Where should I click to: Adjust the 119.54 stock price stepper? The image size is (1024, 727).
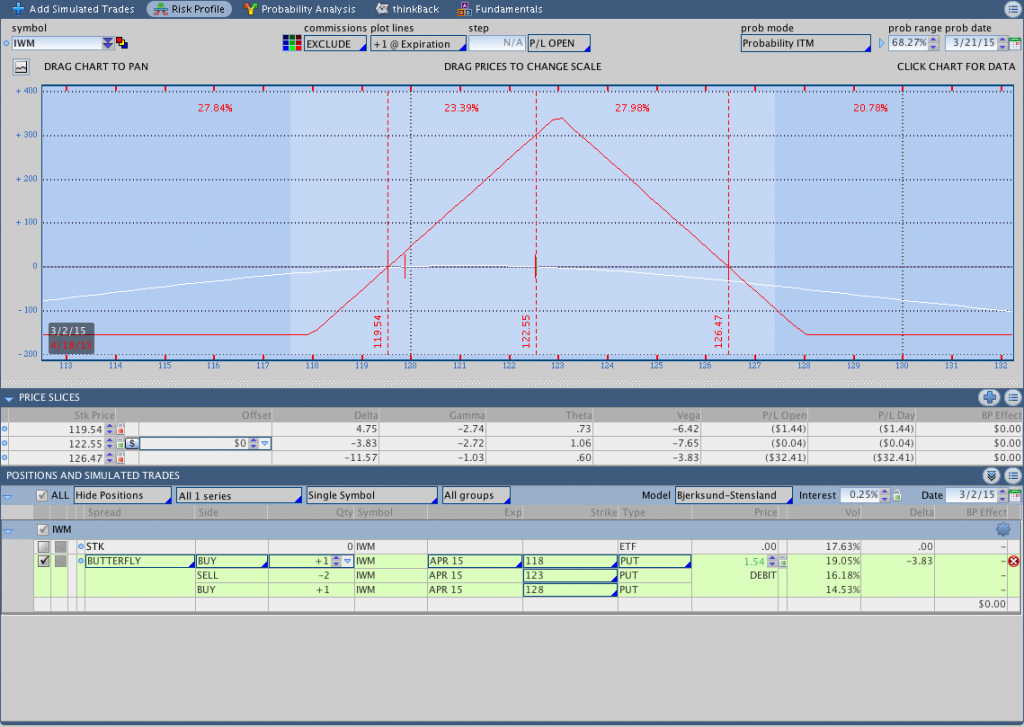pos(110,429)
